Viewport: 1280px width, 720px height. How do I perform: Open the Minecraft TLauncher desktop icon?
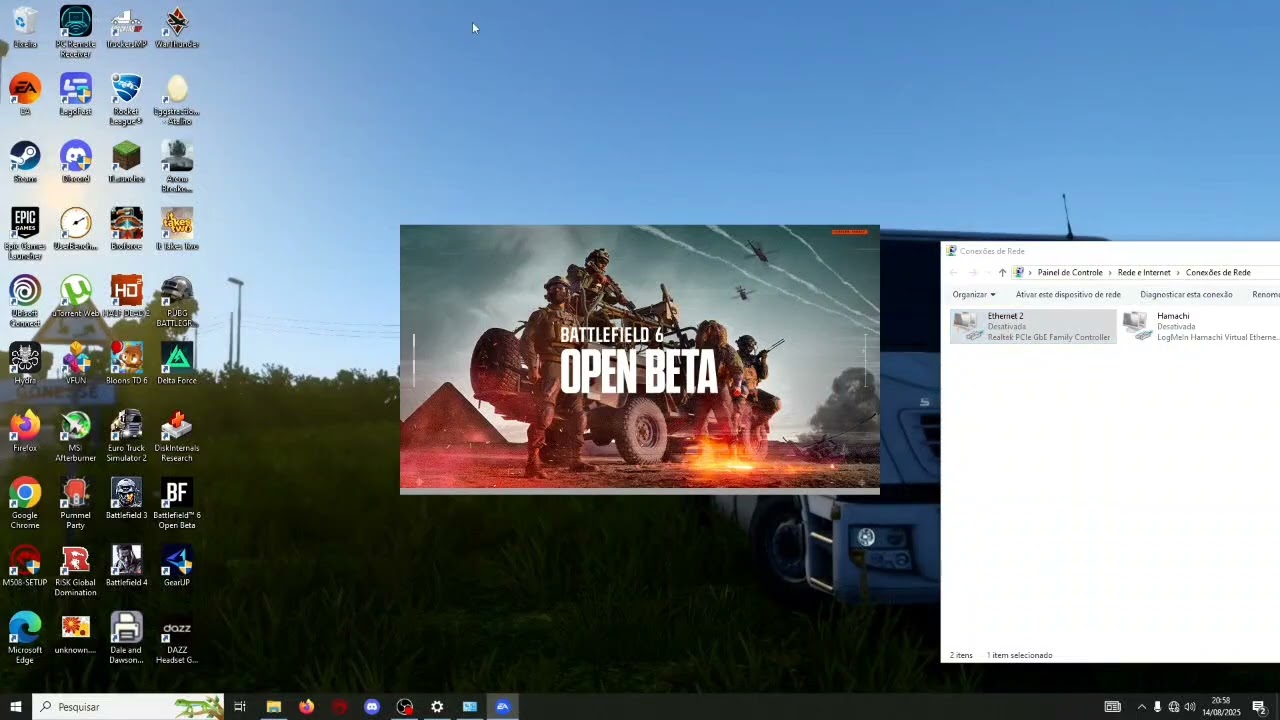coord(126,162)
